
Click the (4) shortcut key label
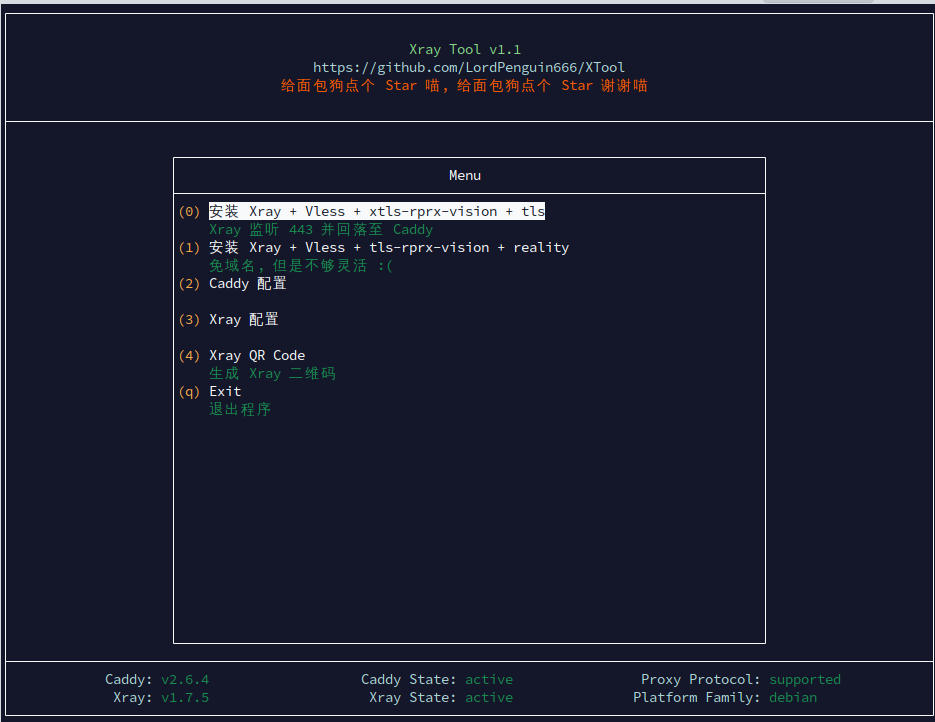coord(189,356)
